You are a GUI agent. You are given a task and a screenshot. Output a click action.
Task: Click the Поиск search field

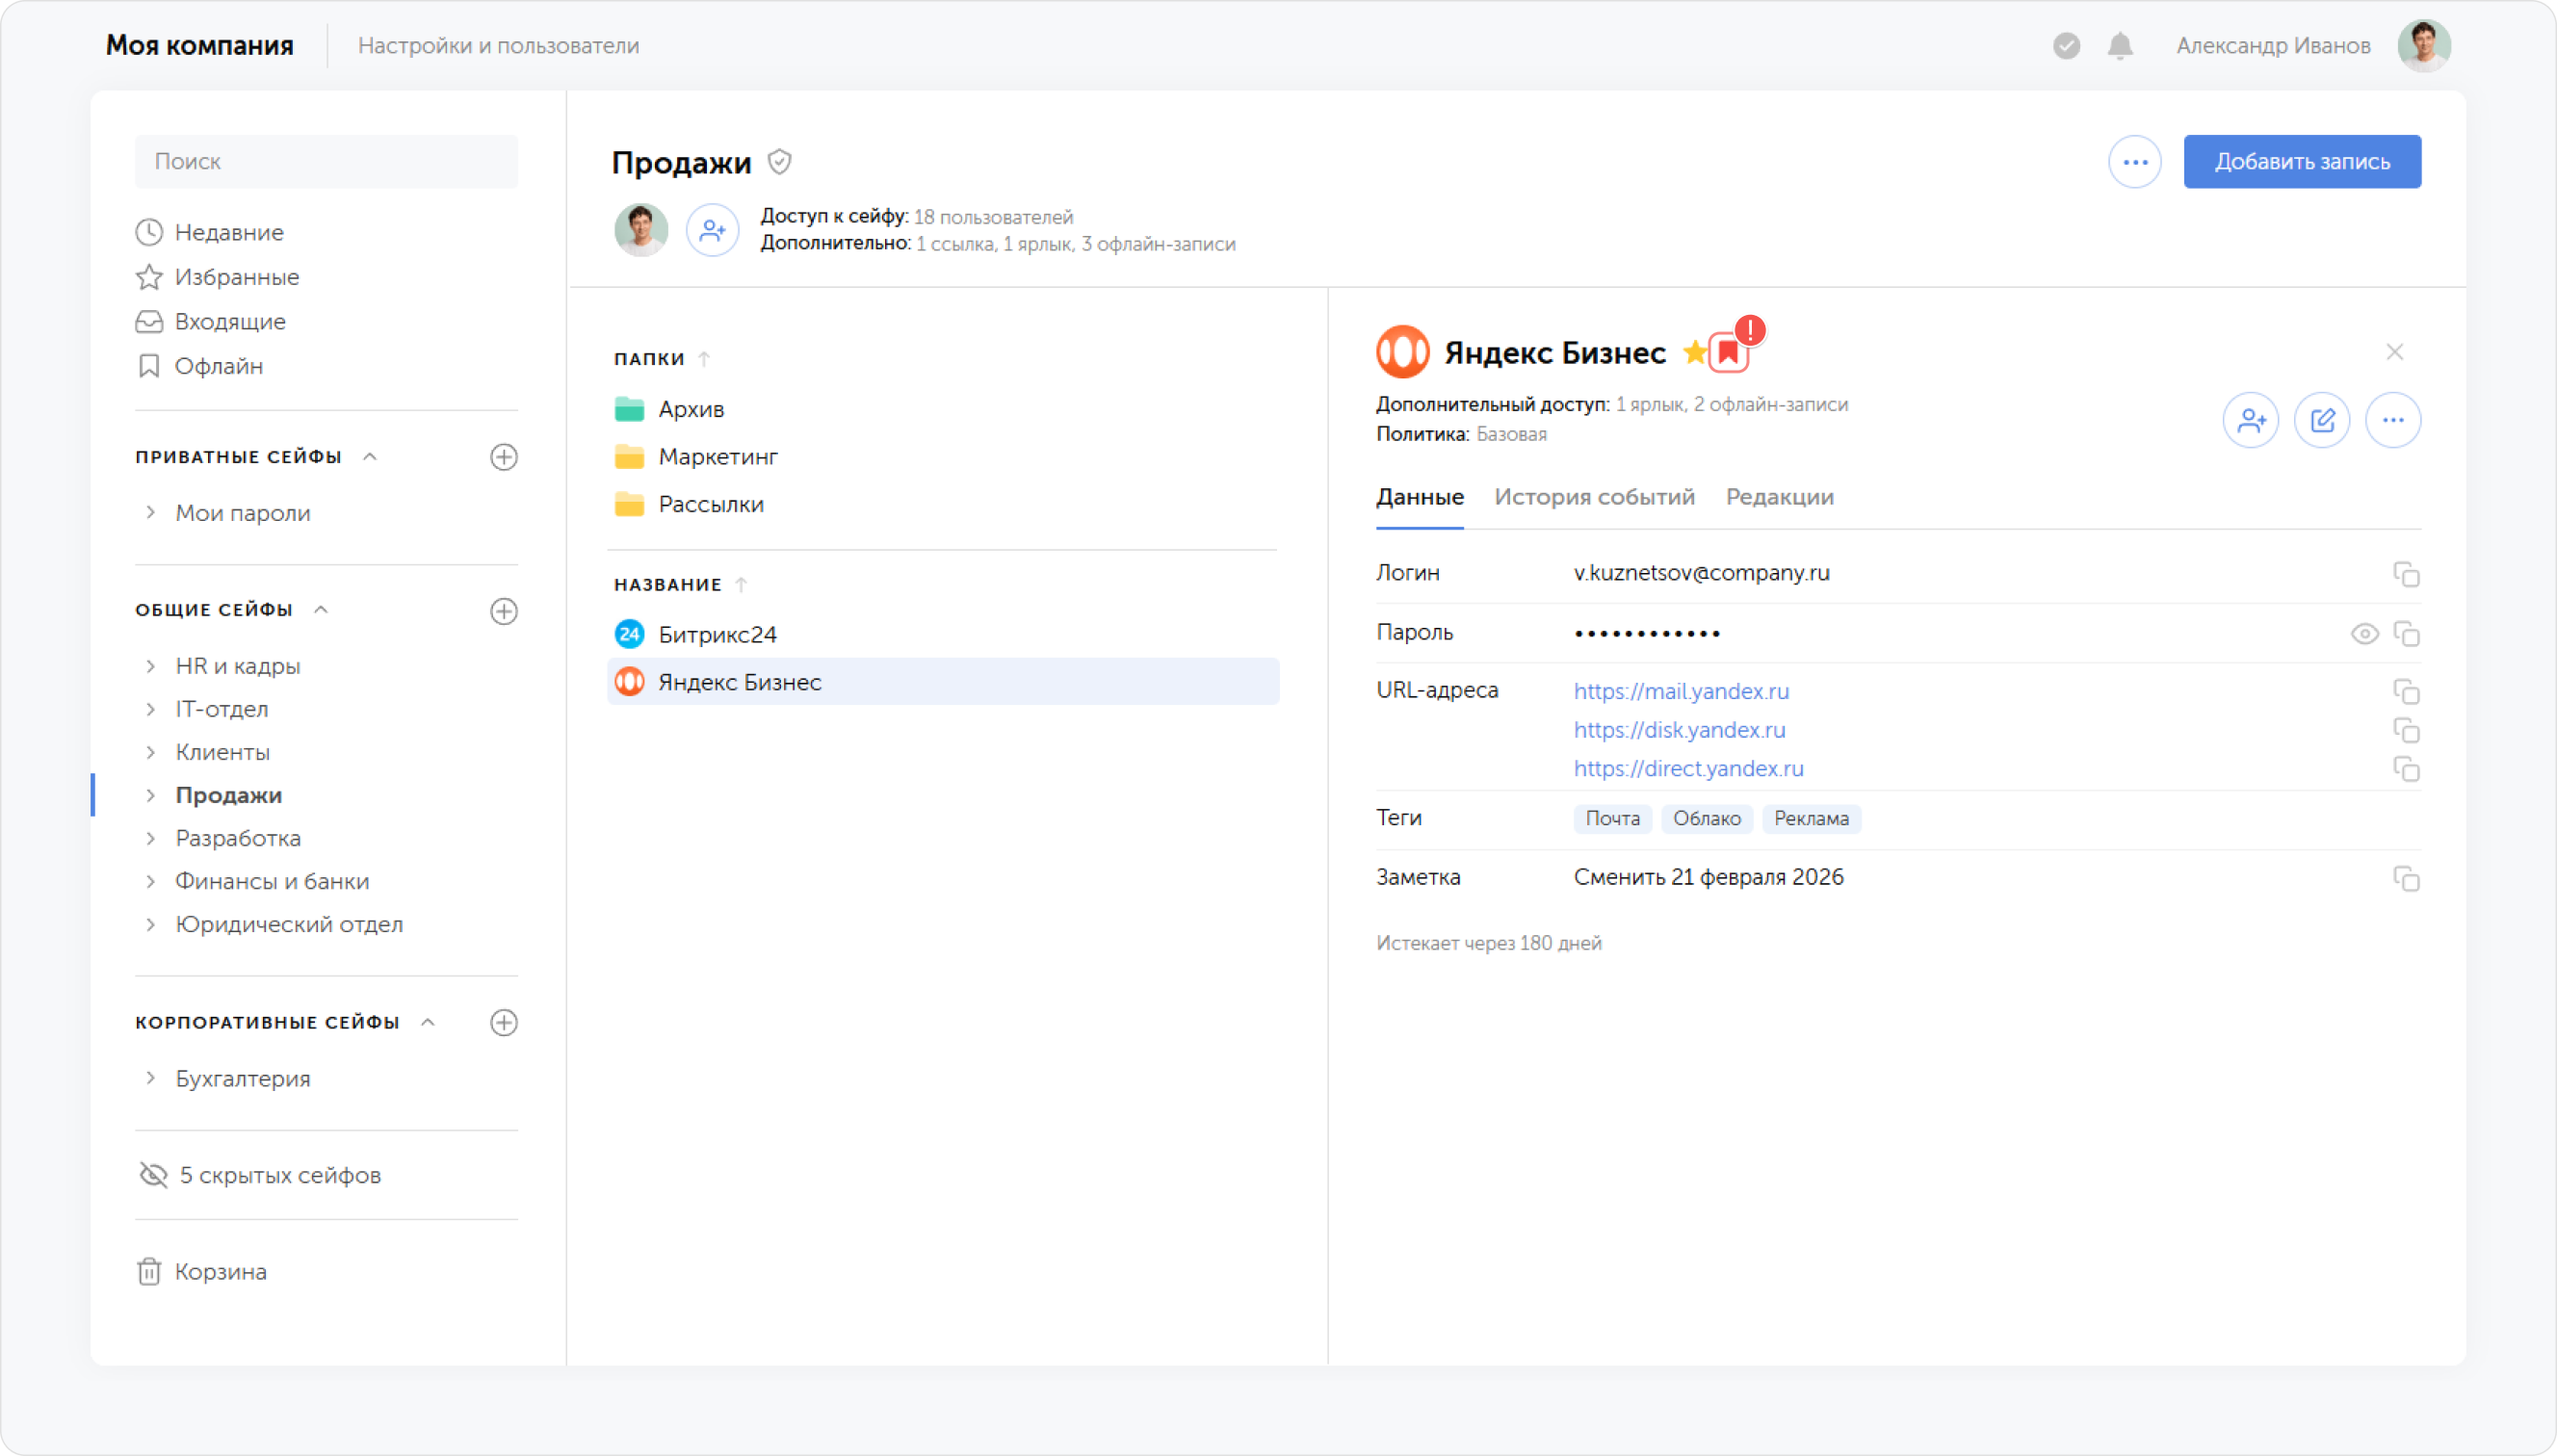[326, 162]
